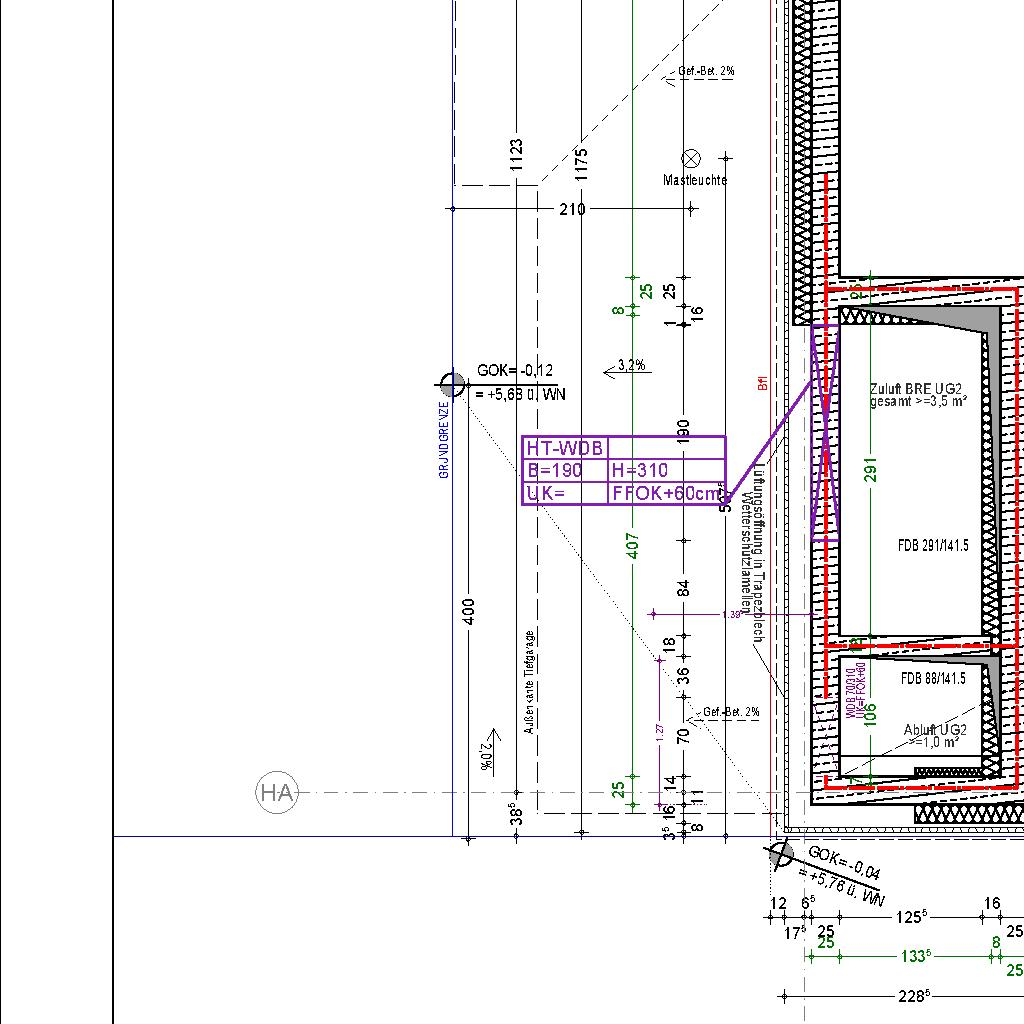Click the 1123 vertical dimension text

tap(516, 155)
